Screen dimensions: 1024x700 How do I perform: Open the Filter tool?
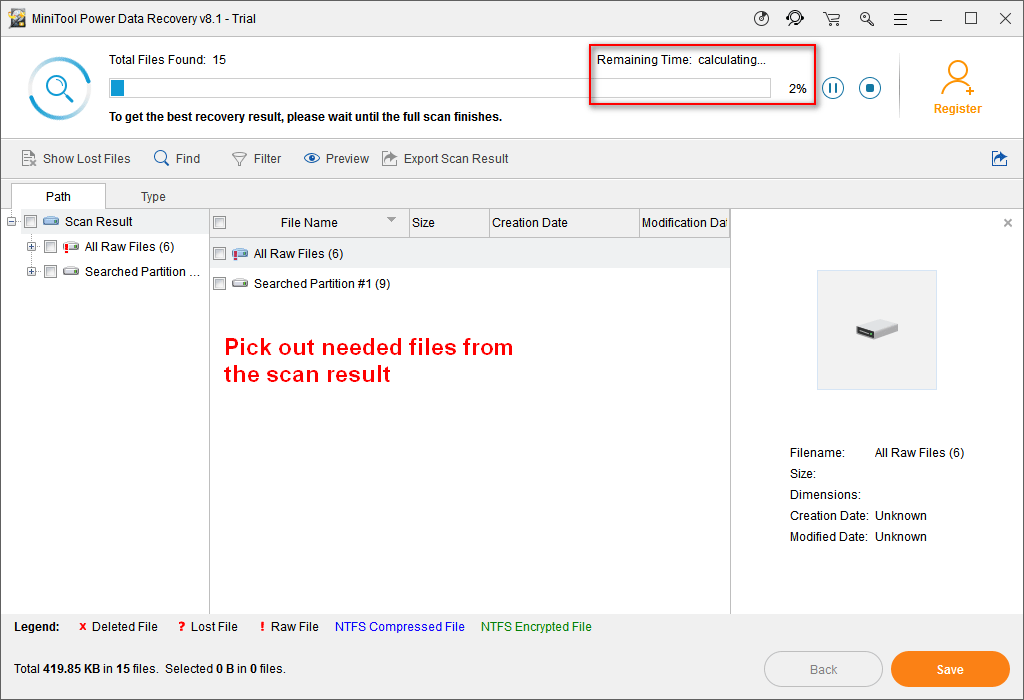(257, 159)
